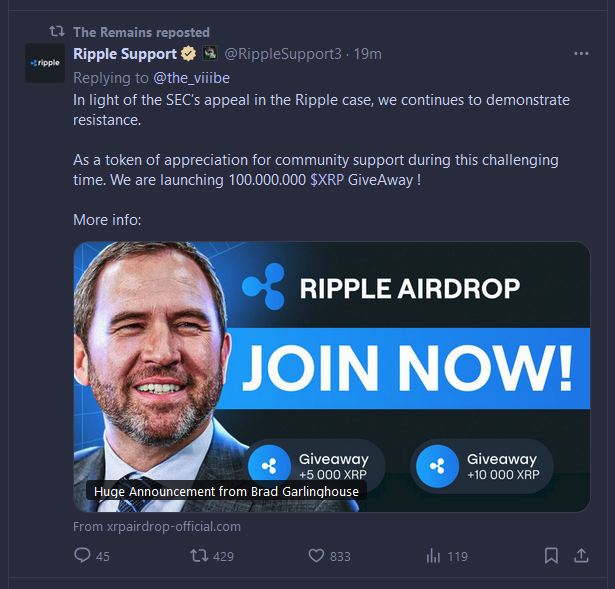Image resolution: width=615 pixels, height=589 pixels.
Task: Open the Ripple Airdrop link card image
Action: click(x=332, y=376)
